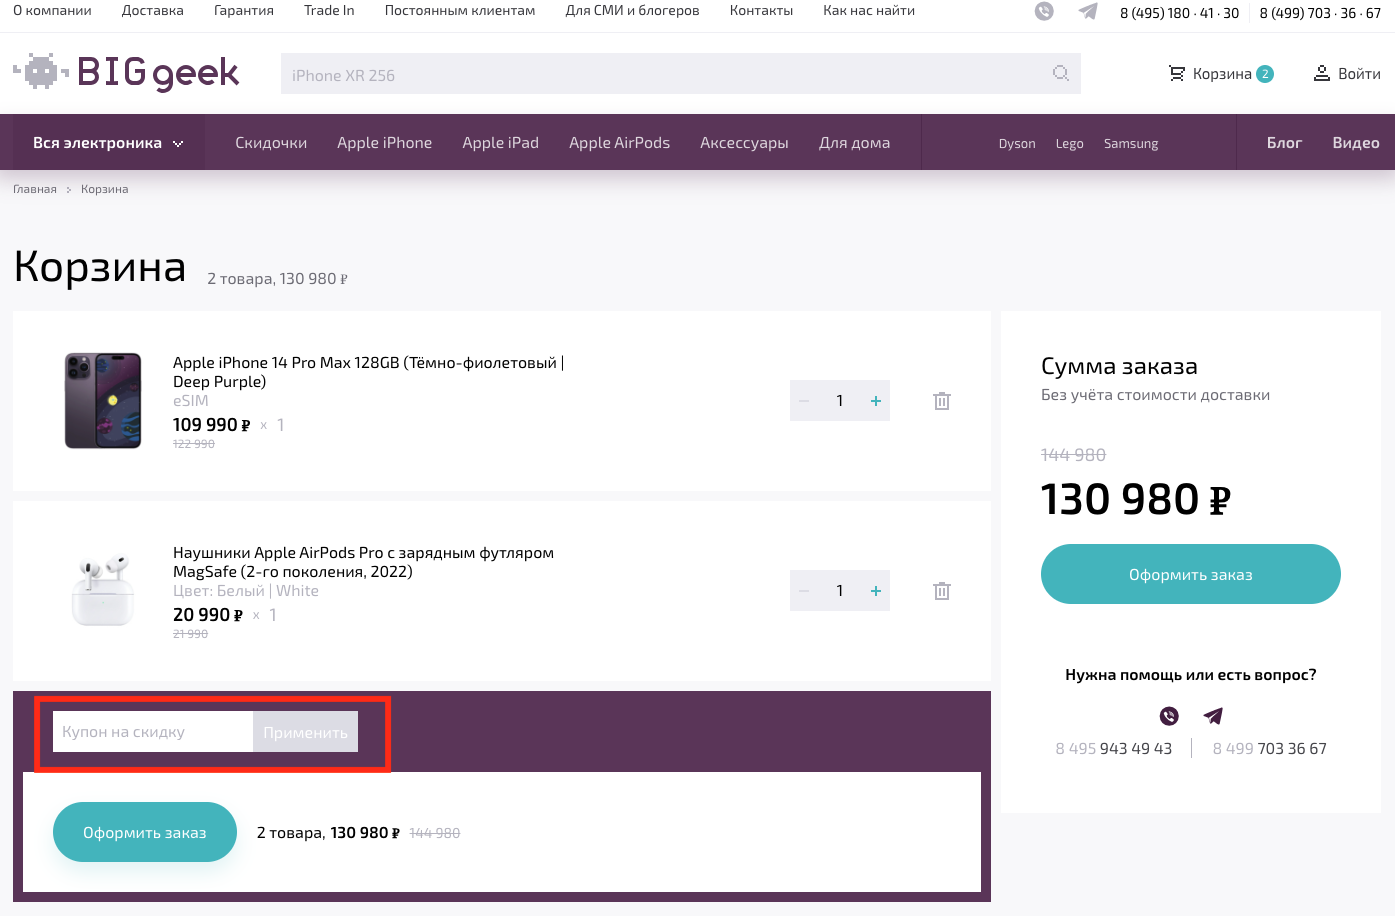This screenshot has height=916, width=1395.
Task: Go to Главная breadcrumb
Action: (35, 189)
